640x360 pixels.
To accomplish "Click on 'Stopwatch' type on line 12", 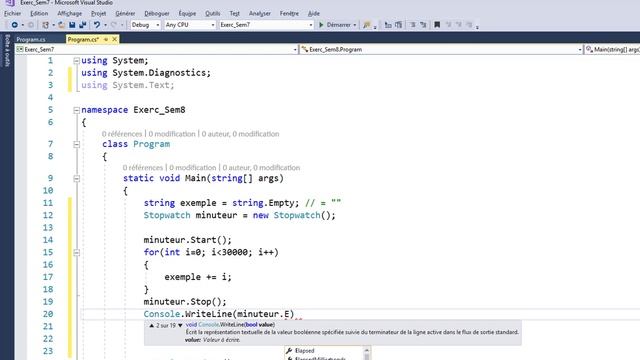I will 167,216.
